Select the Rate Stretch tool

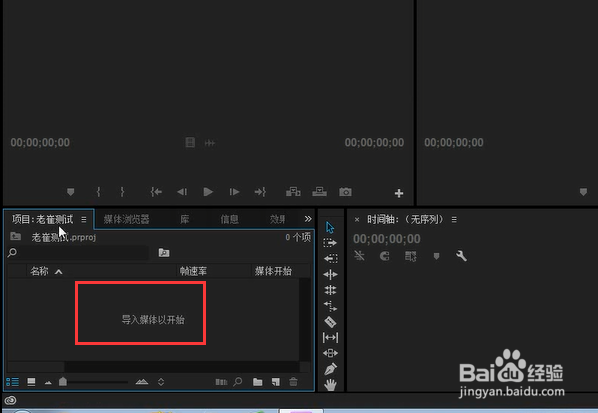tap(330, 306)
